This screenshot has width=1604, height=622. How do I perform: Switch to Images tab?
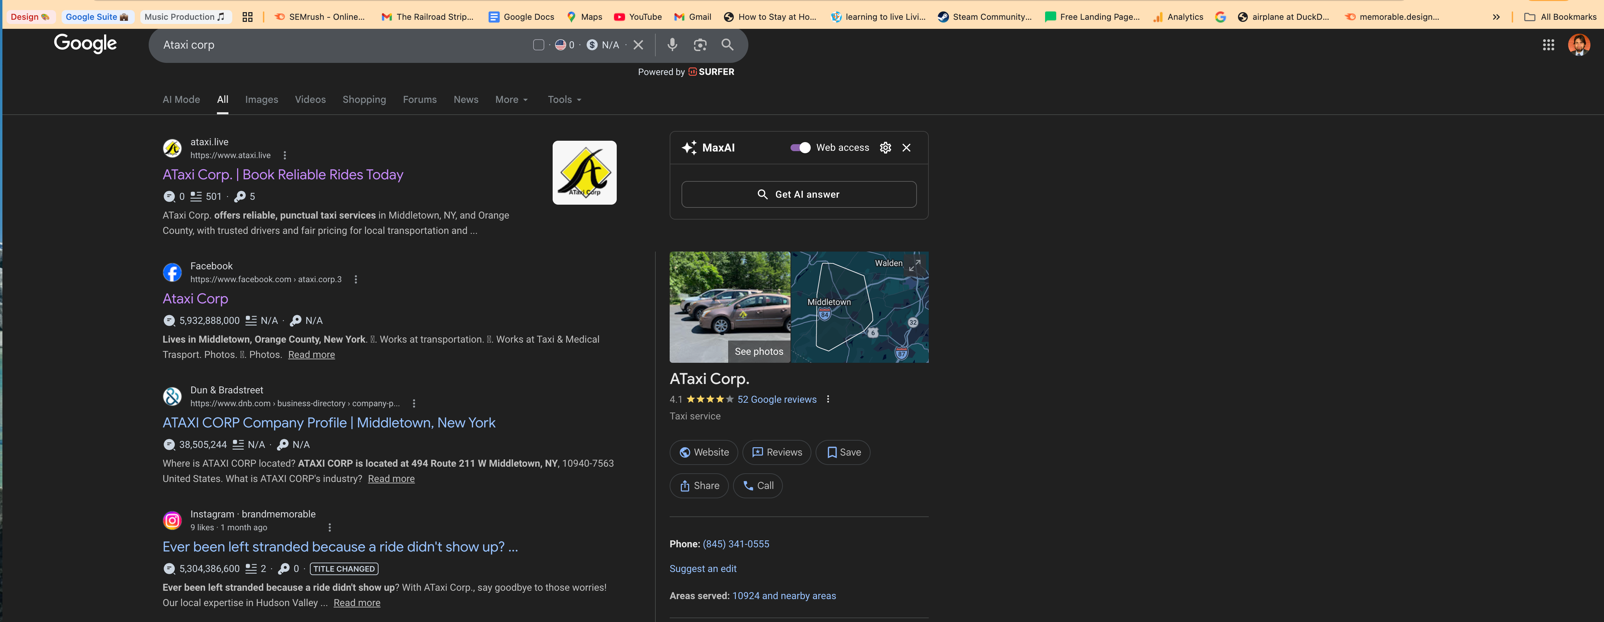(x=261, y=100)
